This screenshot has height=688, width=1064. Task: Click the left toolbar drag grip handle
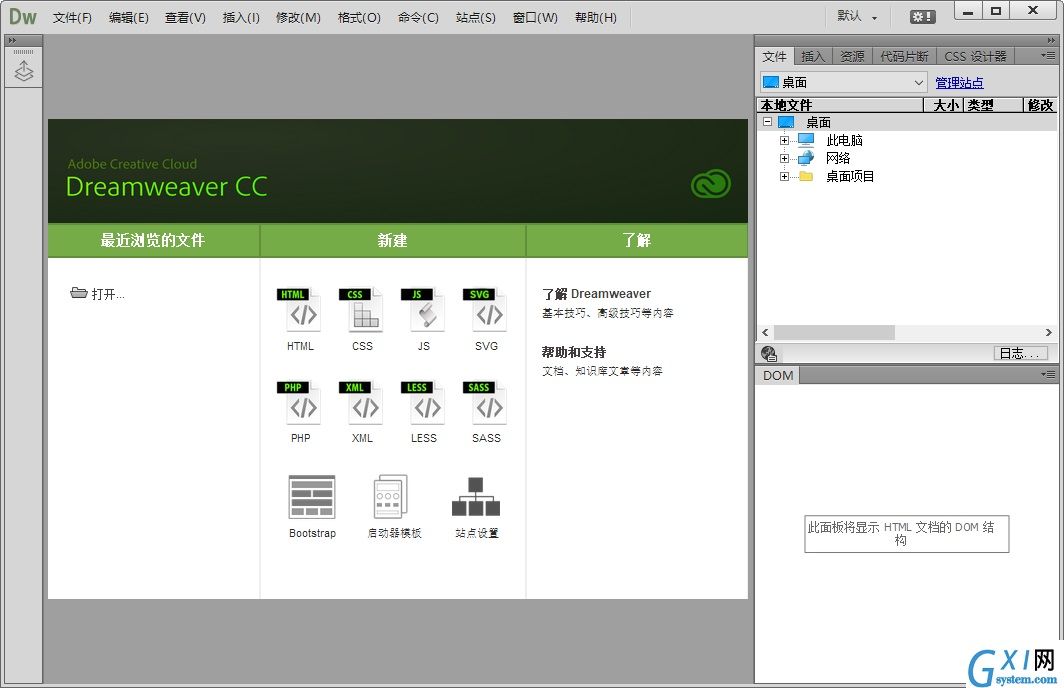coord(24,52)
